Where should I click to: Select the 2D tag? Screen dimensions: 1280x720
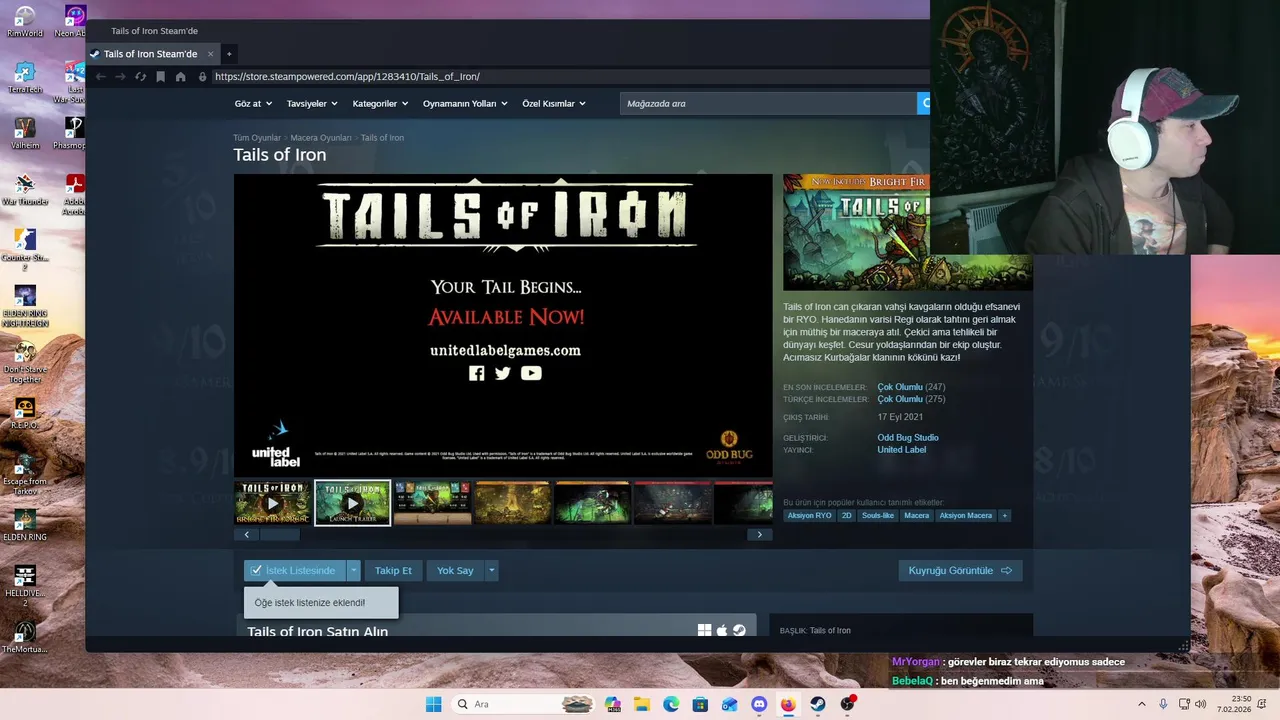(x=847, y=515)
